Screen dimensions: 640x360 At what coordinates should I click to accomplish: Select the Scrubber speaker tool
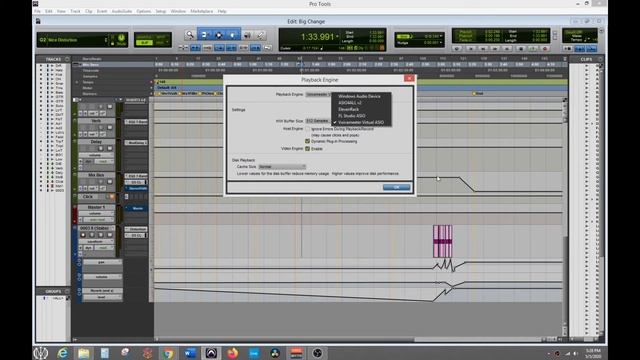click(247, 35)
